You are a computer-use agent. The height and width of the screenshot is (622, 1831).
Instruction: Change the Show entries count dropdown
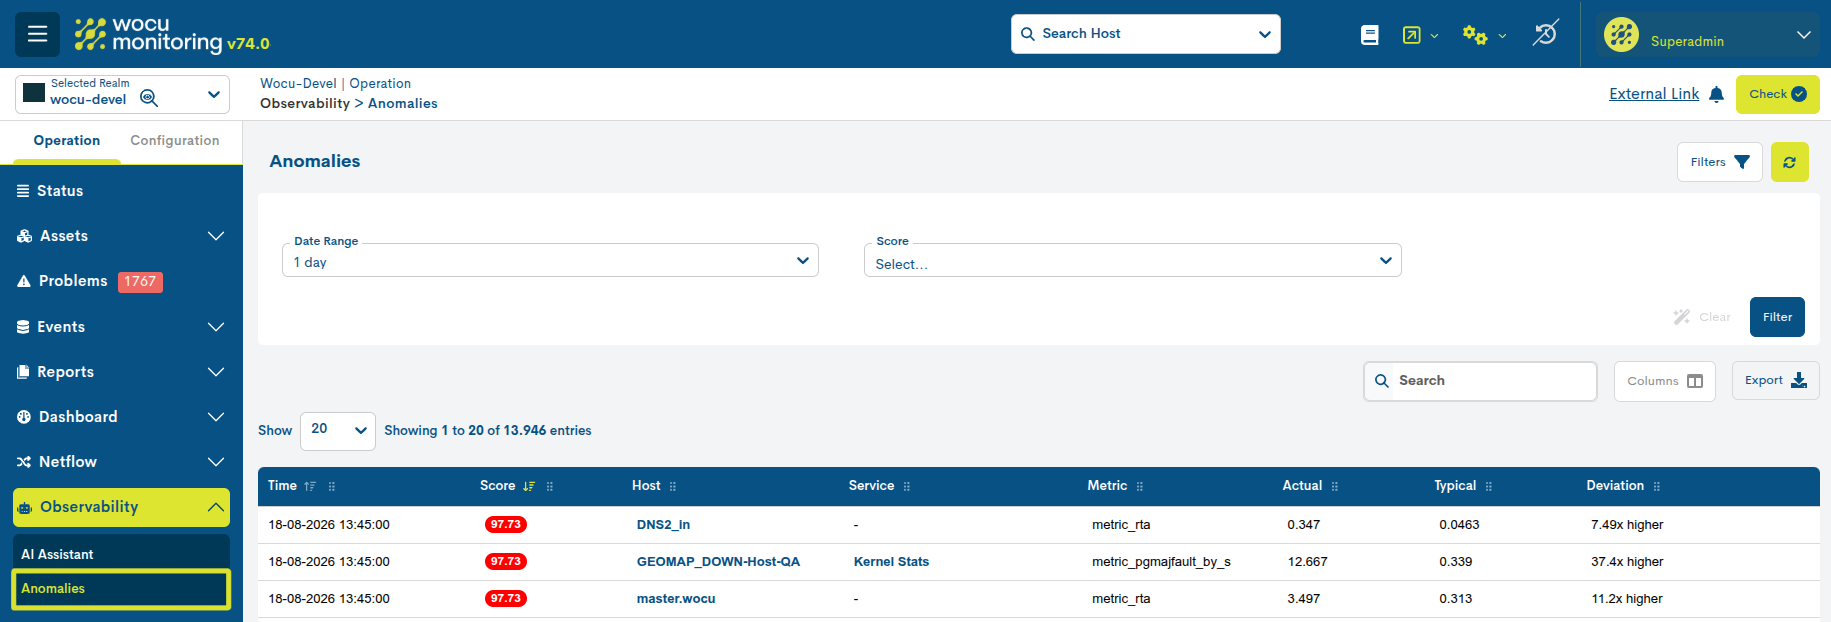(x=338, y=431)
